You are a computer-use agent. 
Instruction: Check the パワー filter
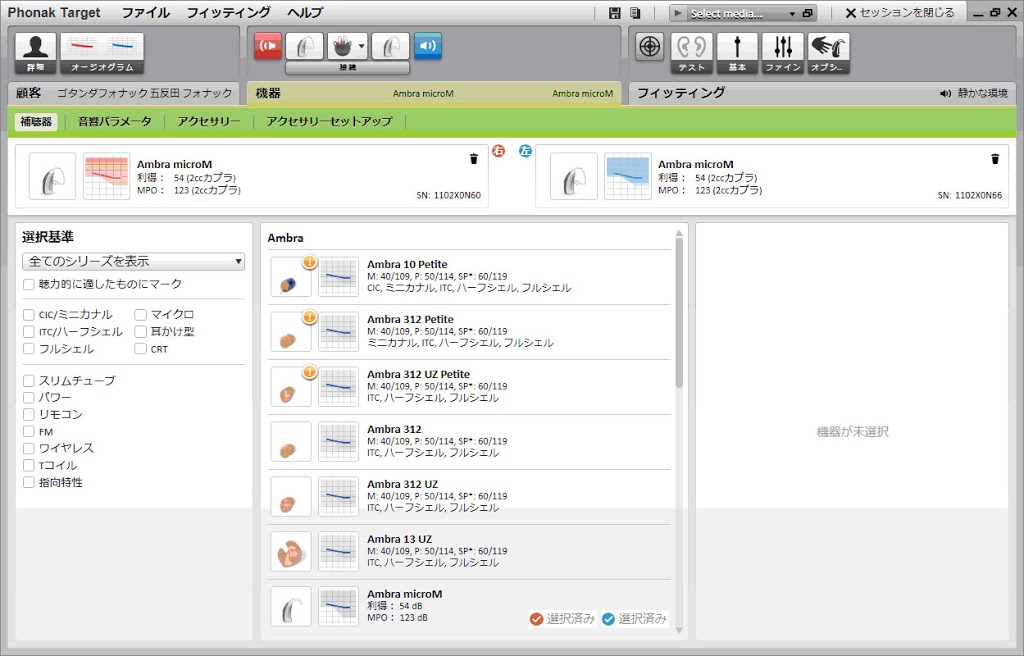coord(29,397)
